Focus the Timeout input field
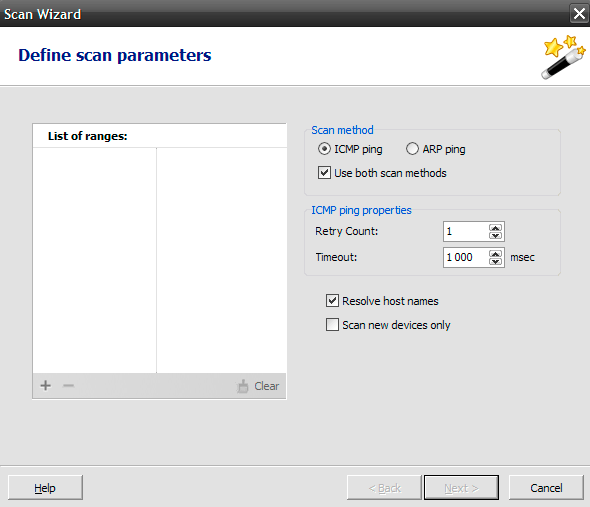The width and height of the screenshot is (590, 507). 466,257
